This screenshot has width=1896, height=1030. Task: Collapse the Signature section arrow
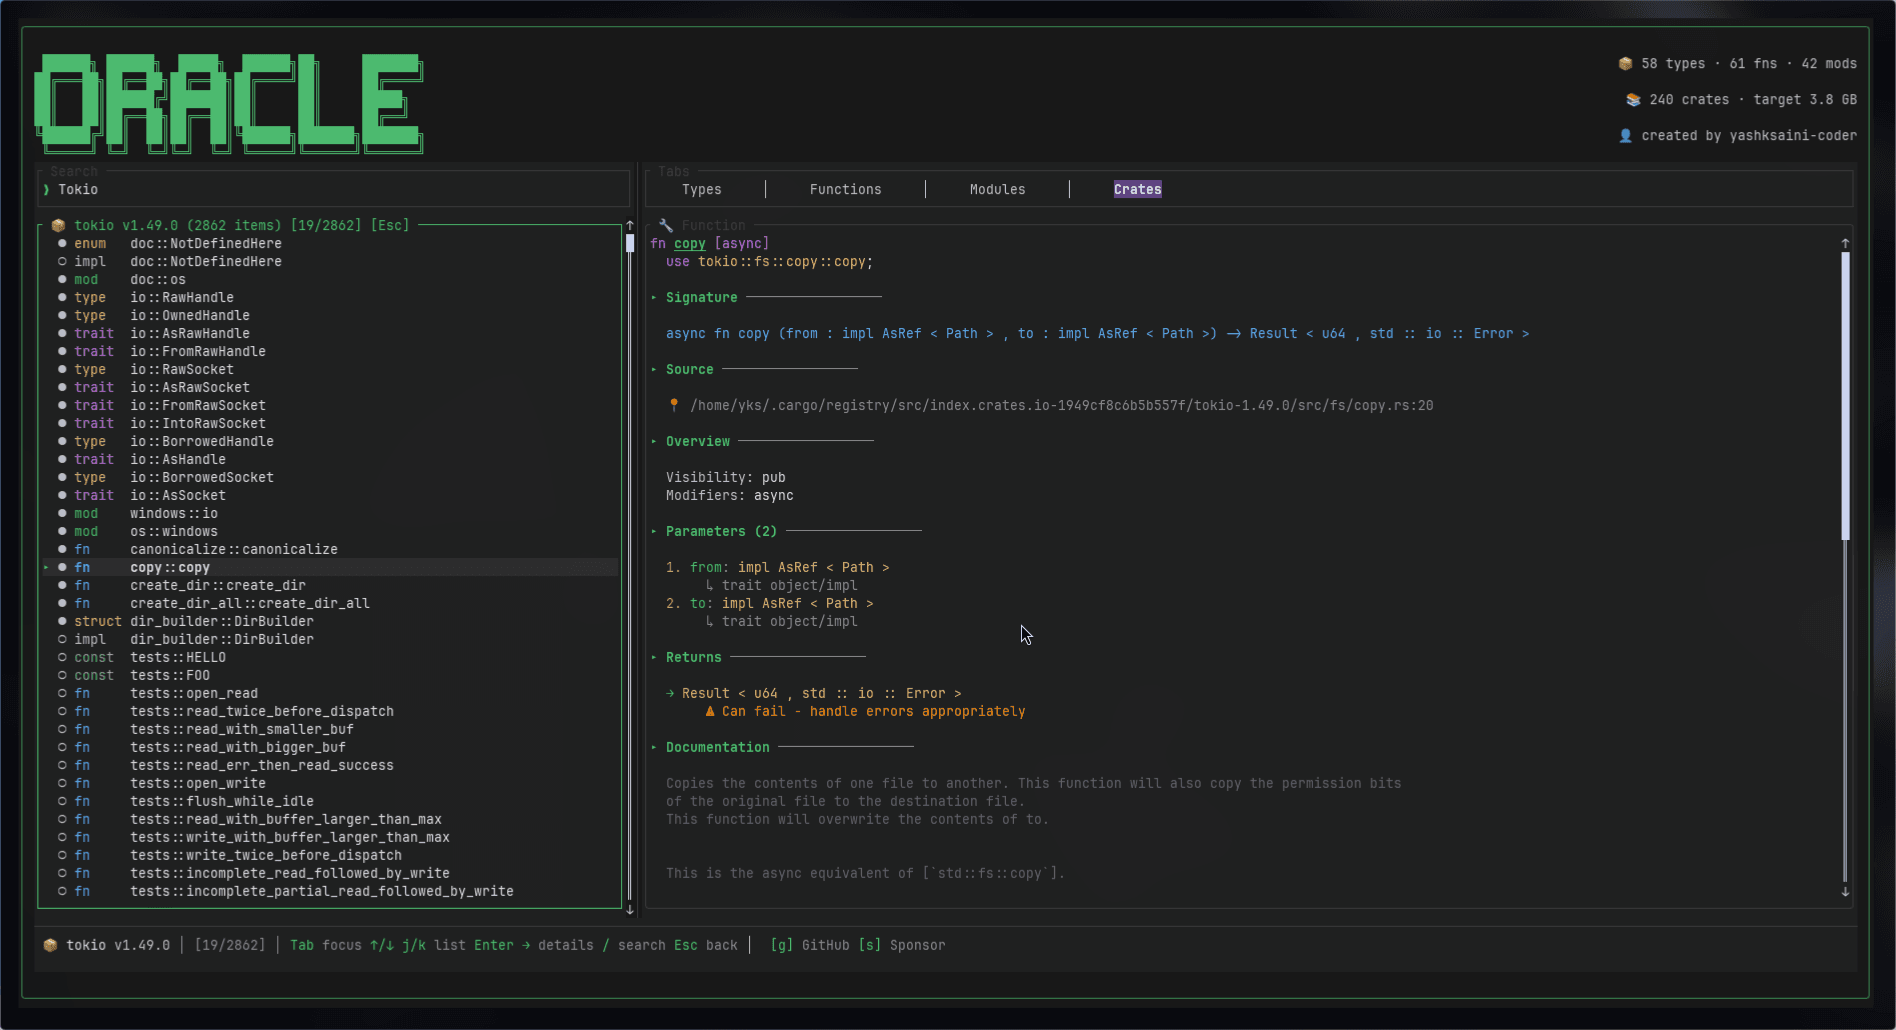point(654,298)
